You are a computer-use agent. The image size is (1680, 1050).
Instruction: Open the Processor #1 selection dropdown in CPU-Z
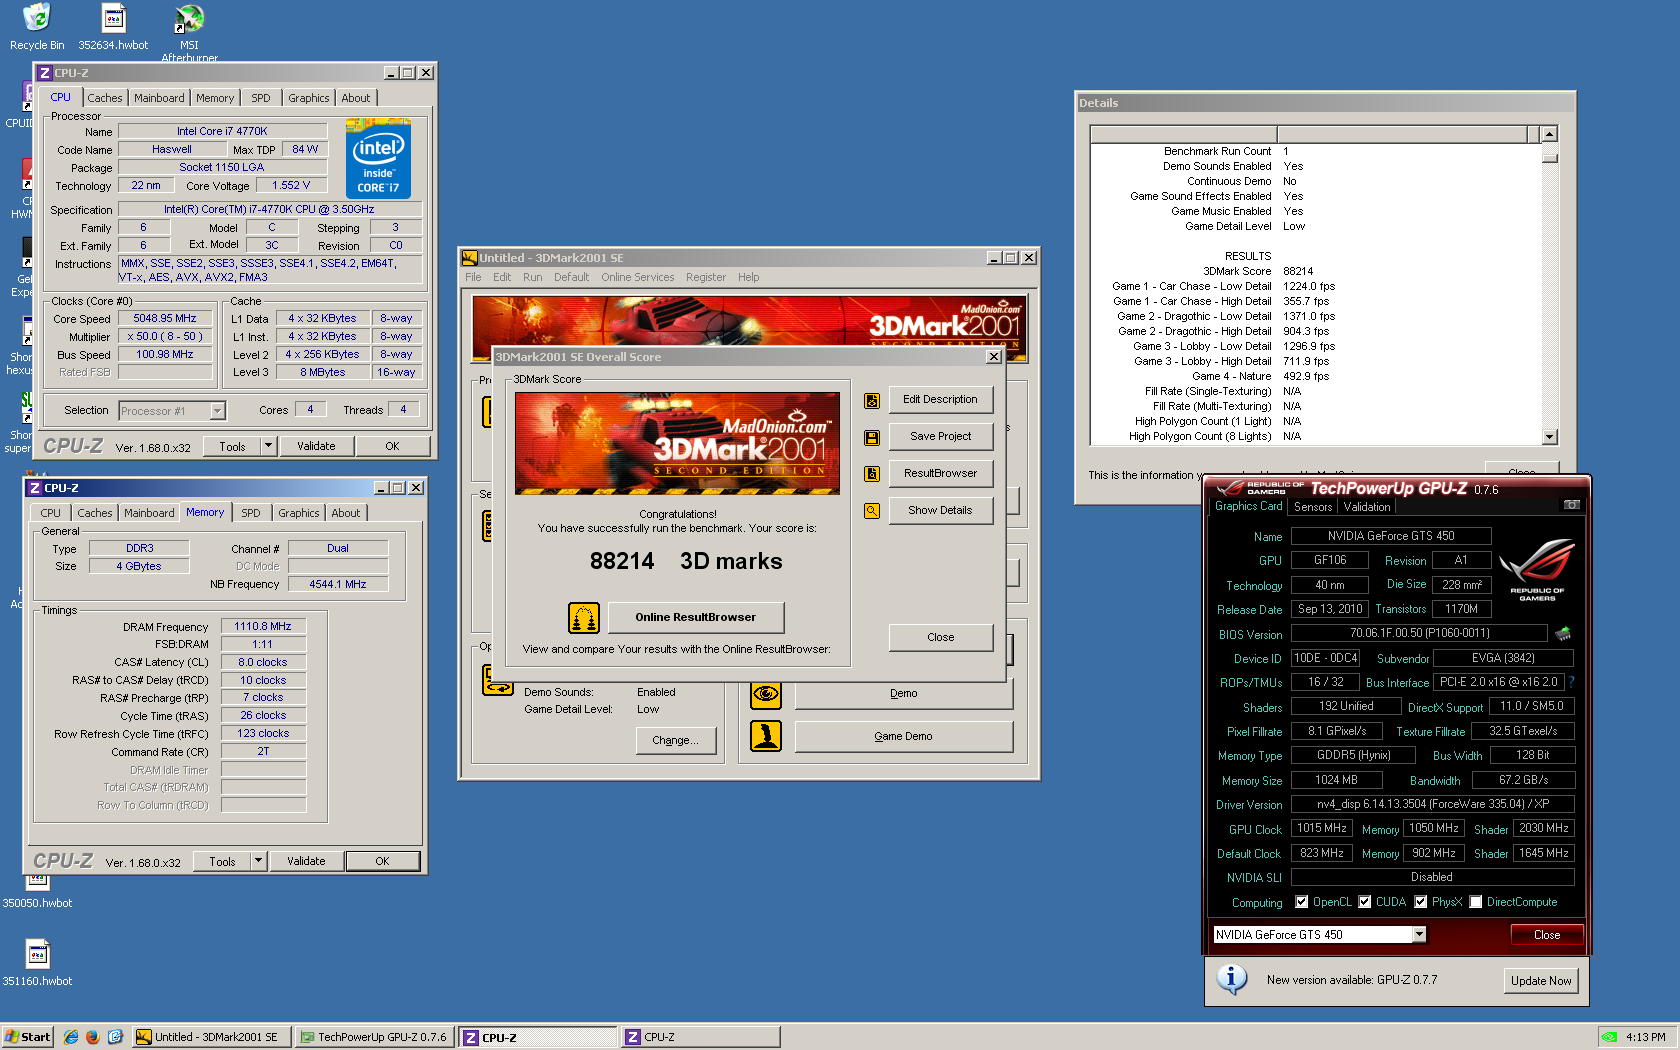[217, 411]
